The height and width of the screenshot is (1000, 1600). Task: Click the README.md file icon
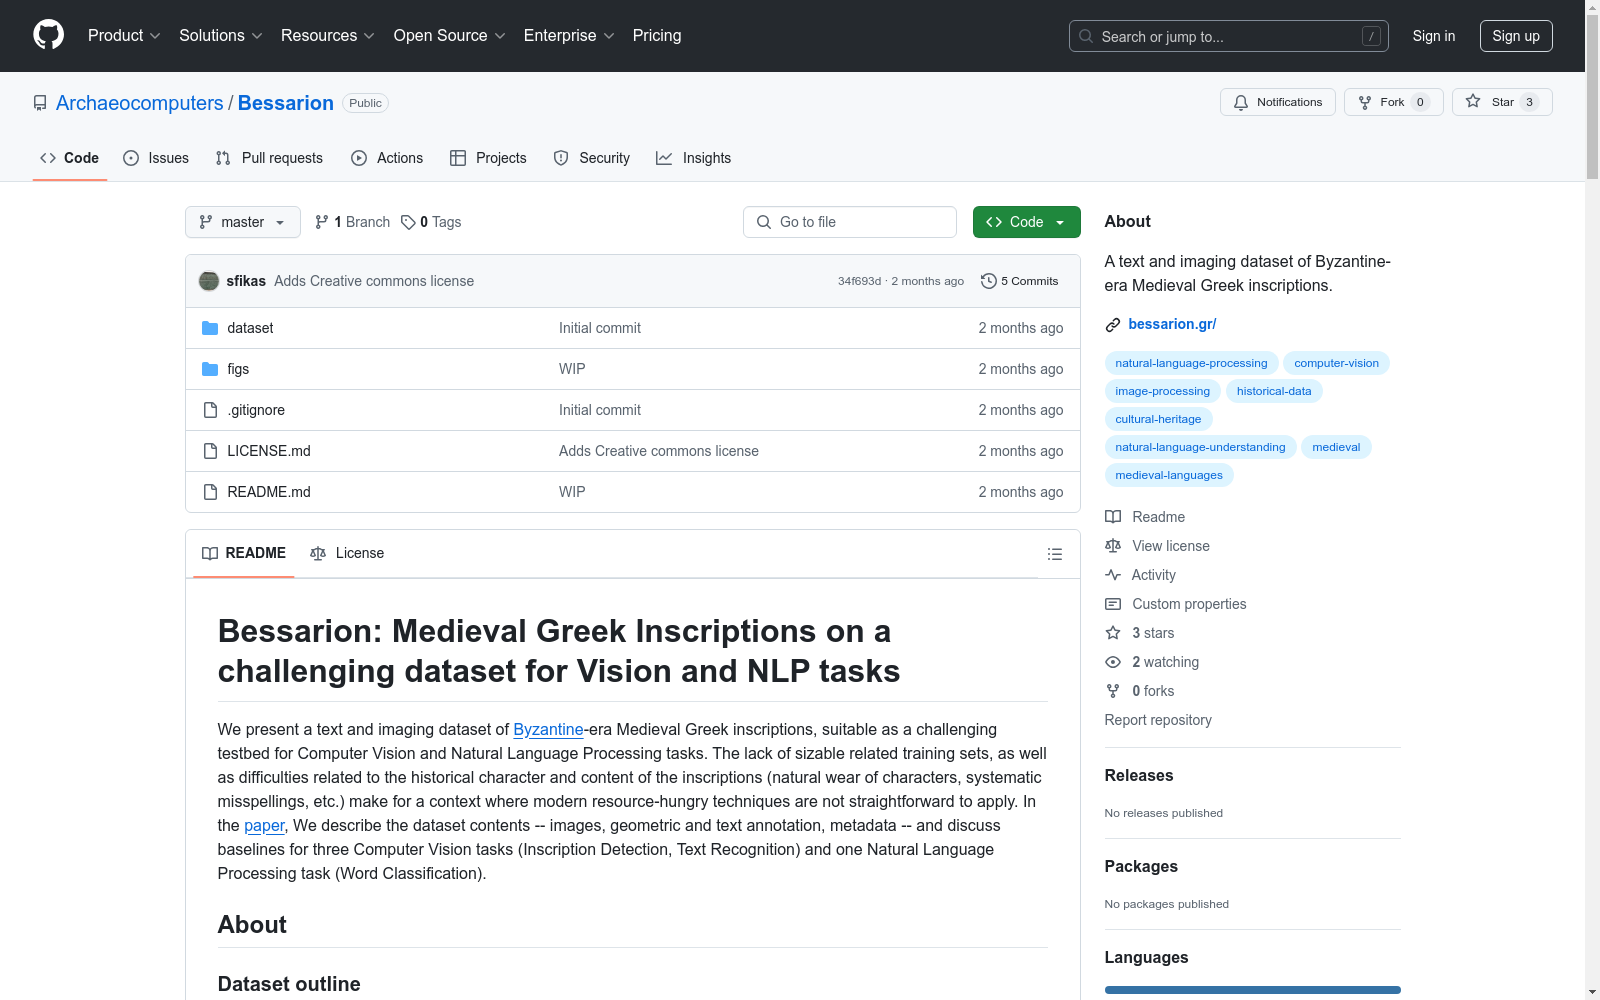click(210, 492)
